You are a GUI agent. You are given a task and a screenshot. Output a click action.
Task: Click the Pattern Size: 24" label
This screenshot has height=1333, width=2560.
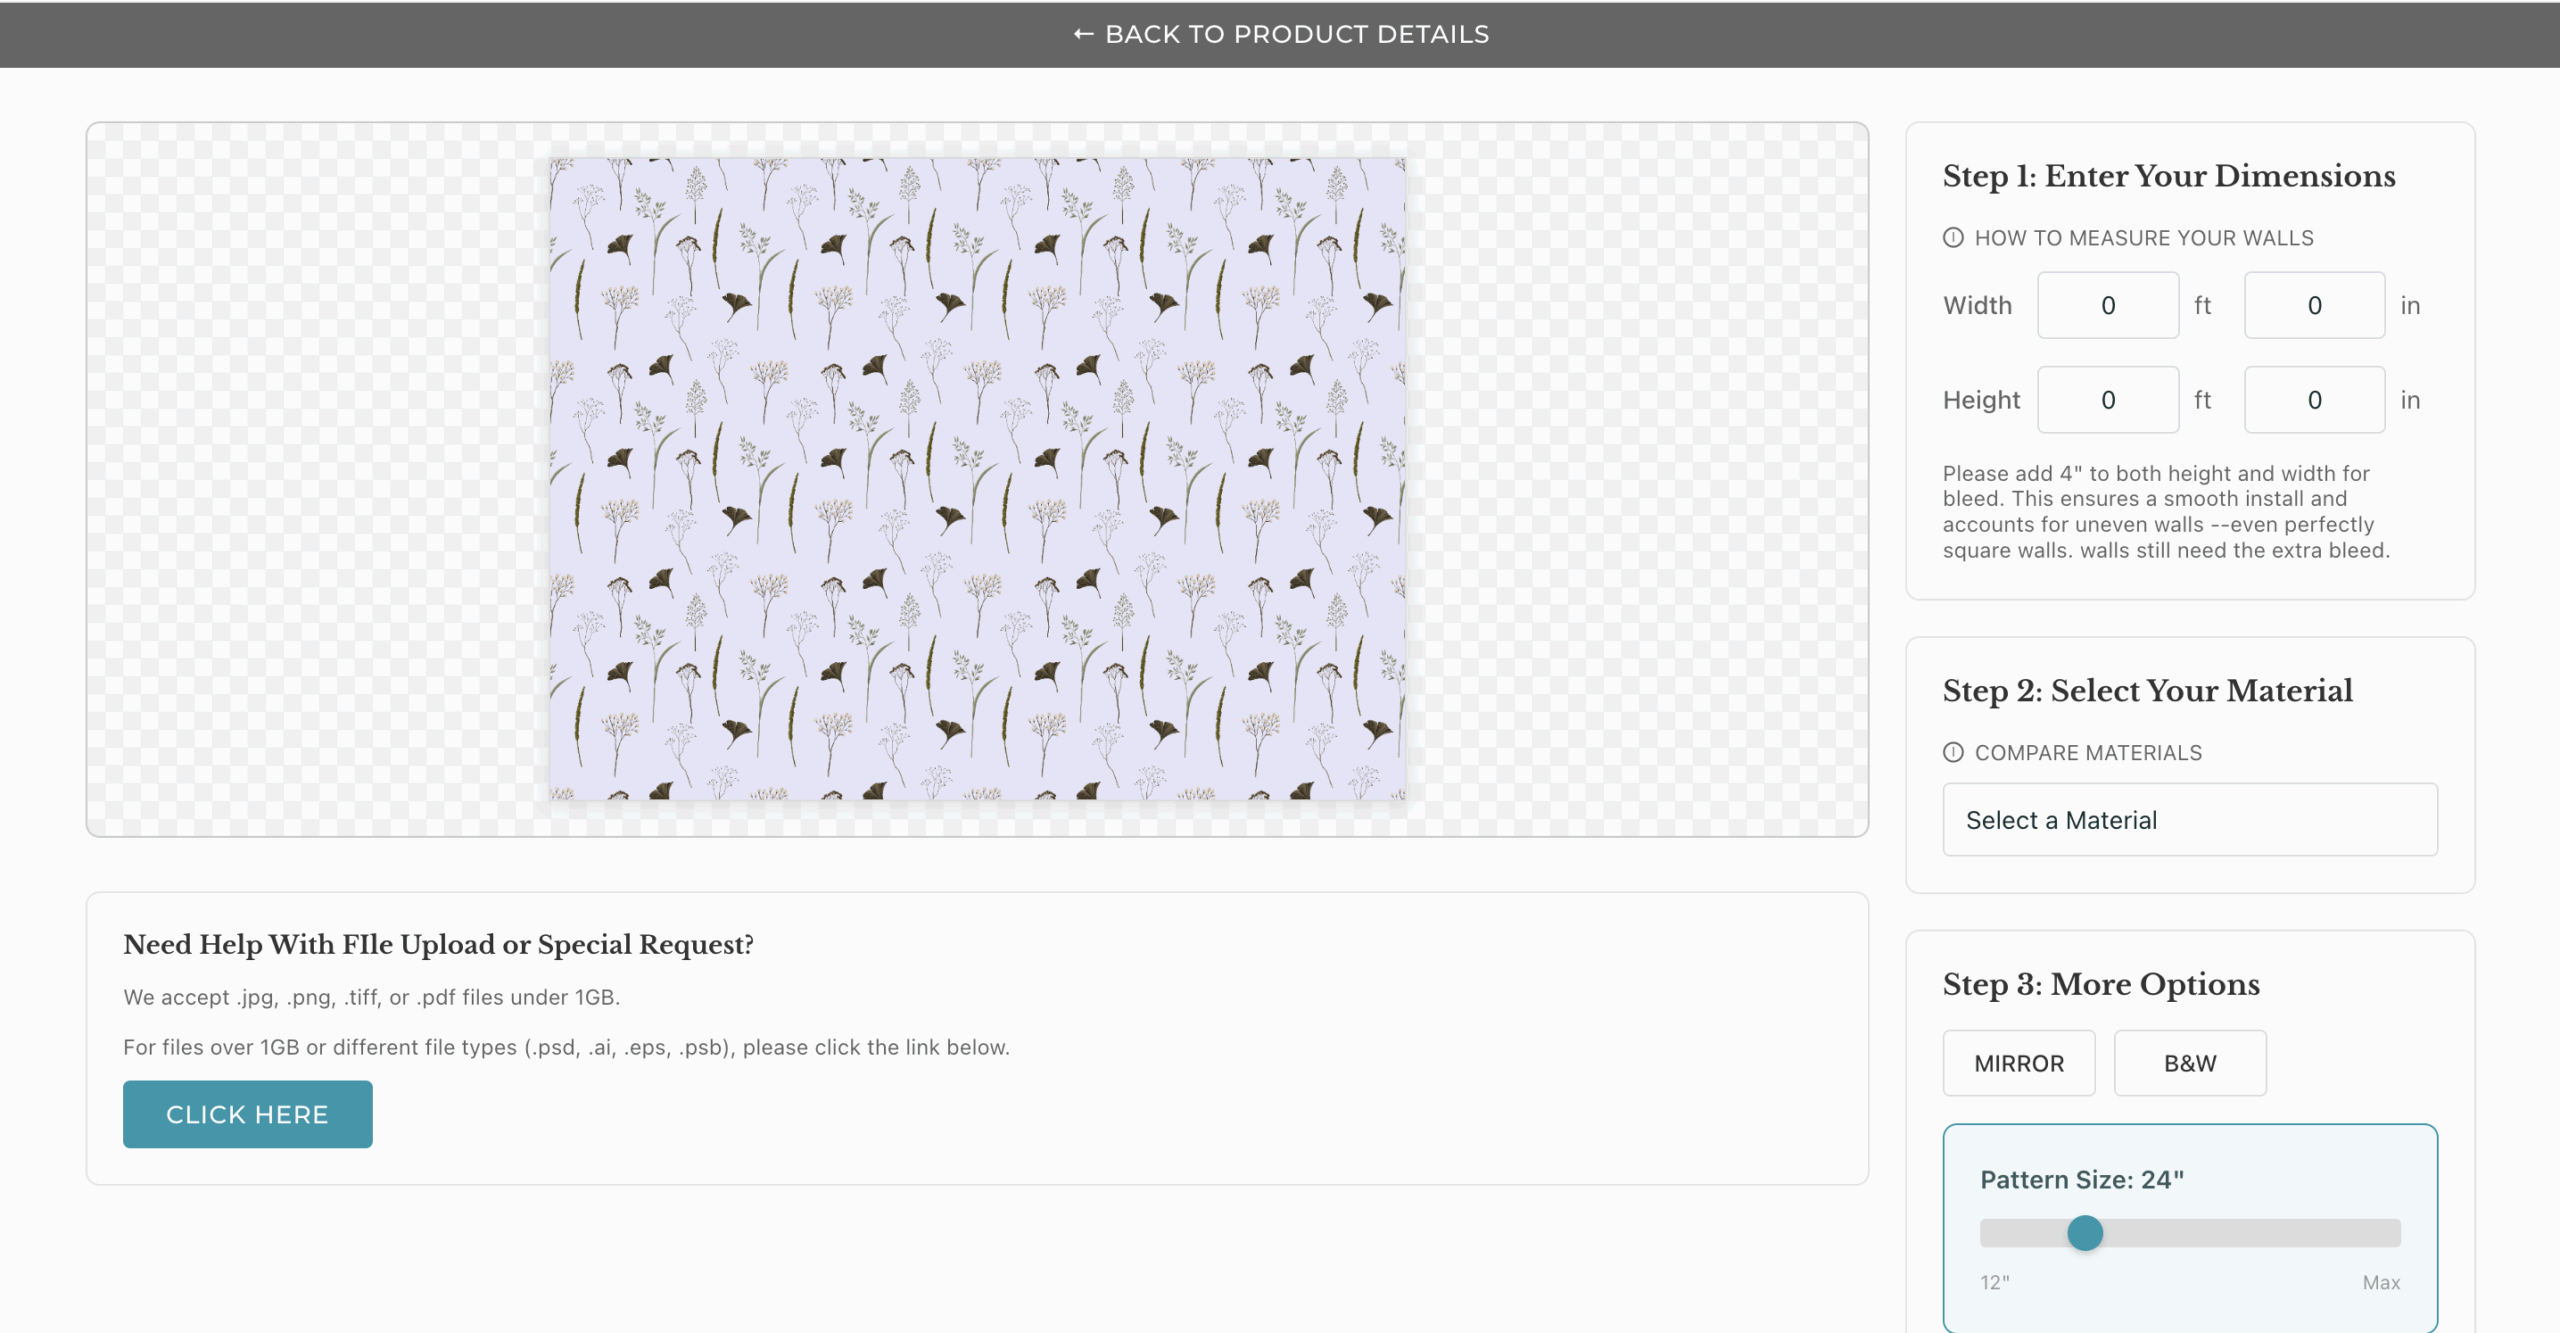(x=2081, y=1180)
